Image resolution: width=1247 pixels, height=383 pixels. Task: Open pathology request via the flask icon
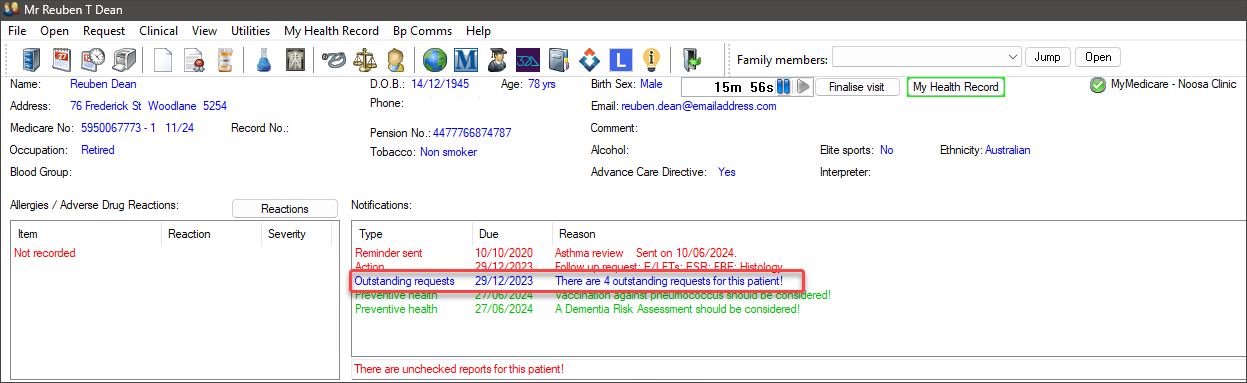click(263, 59)
